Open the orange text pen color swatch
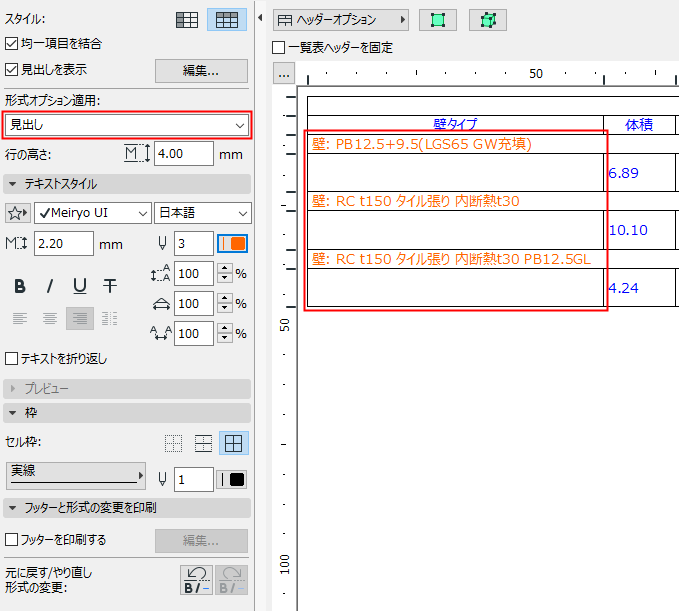 (233, 243)
